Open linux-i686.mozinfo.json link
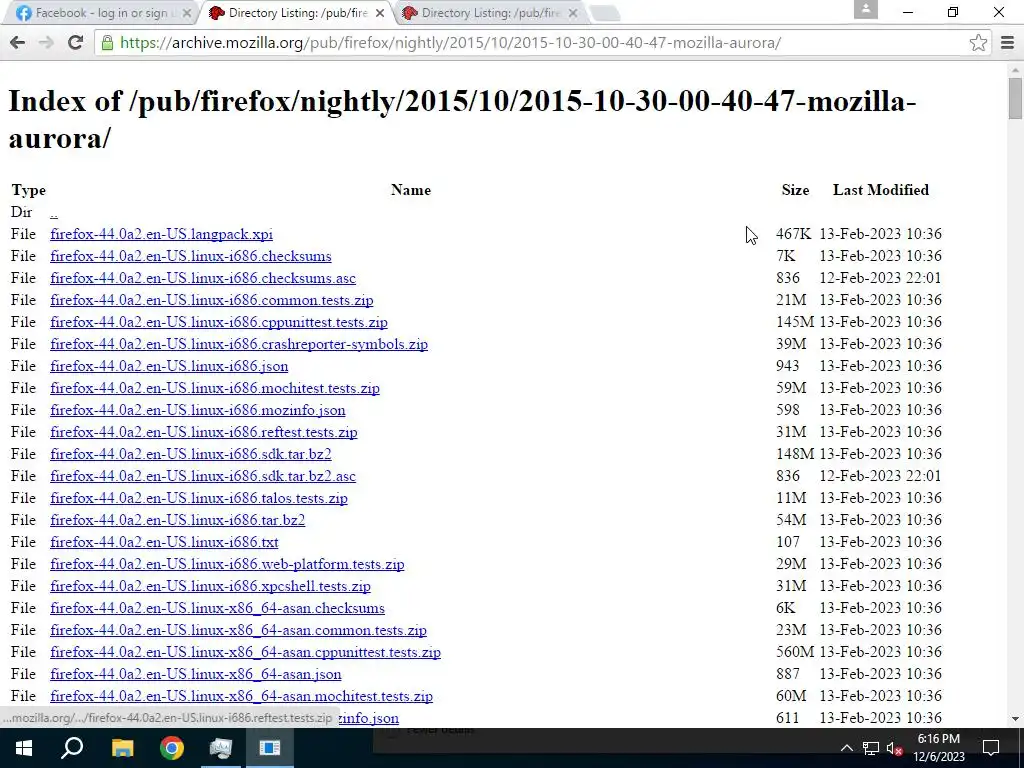This screenshot has width=1024, height=768. coord(198,410)
